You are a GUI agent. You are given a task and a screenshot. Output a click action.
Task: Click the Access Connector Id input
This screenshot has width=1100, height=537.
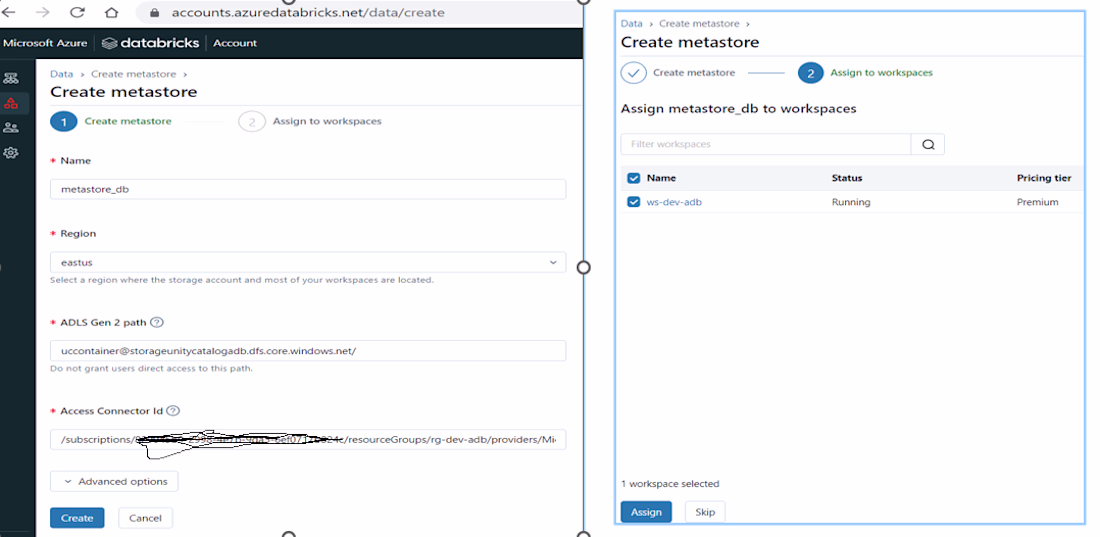(308, 440)
